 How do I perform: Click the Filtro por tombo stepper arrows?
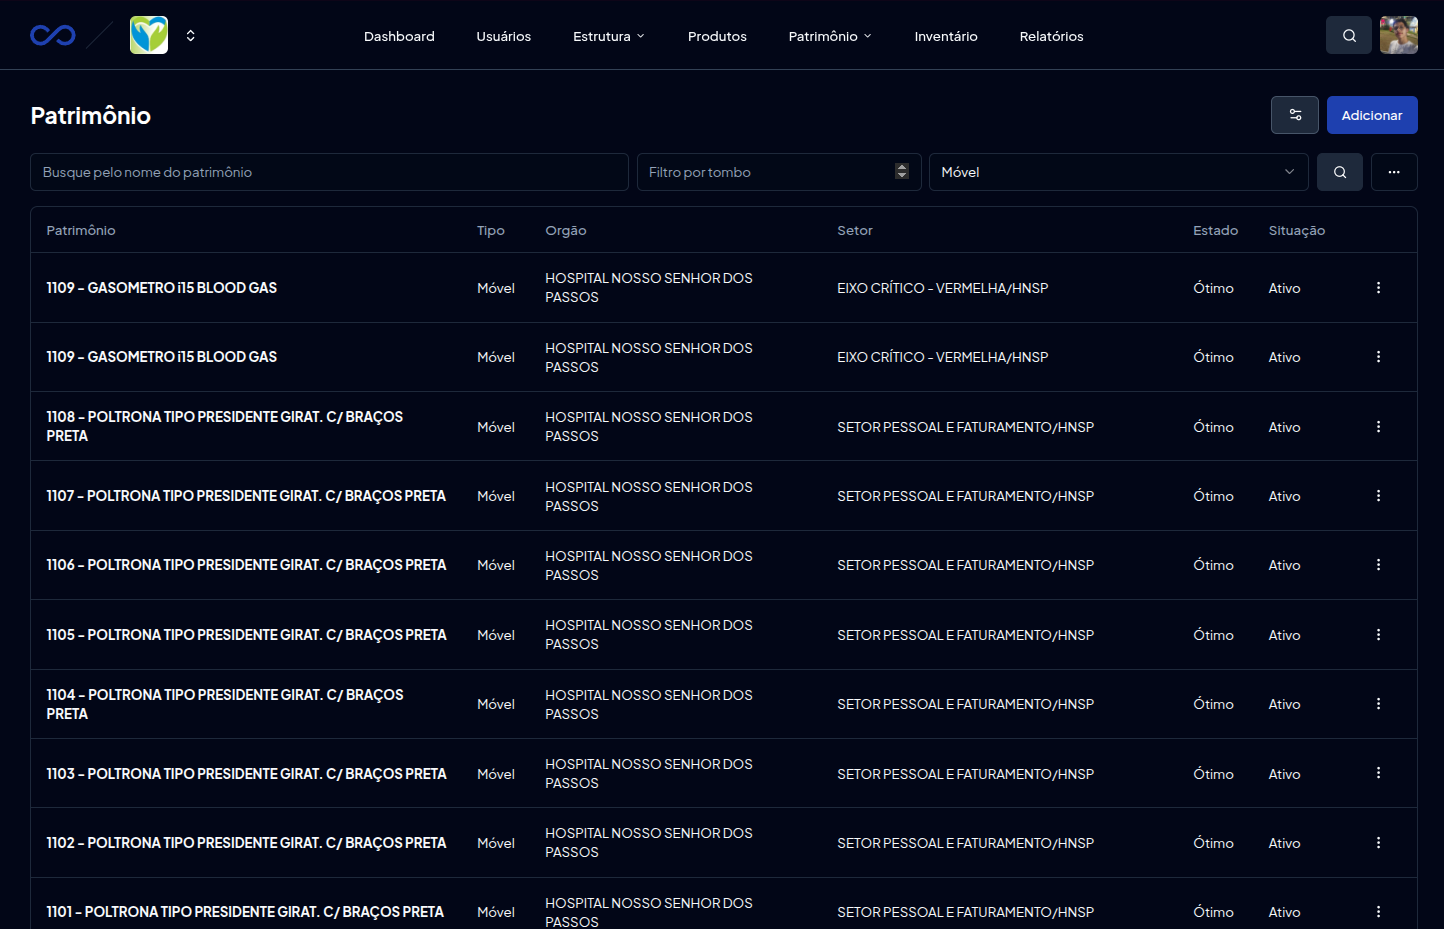(x=901, y=172)
